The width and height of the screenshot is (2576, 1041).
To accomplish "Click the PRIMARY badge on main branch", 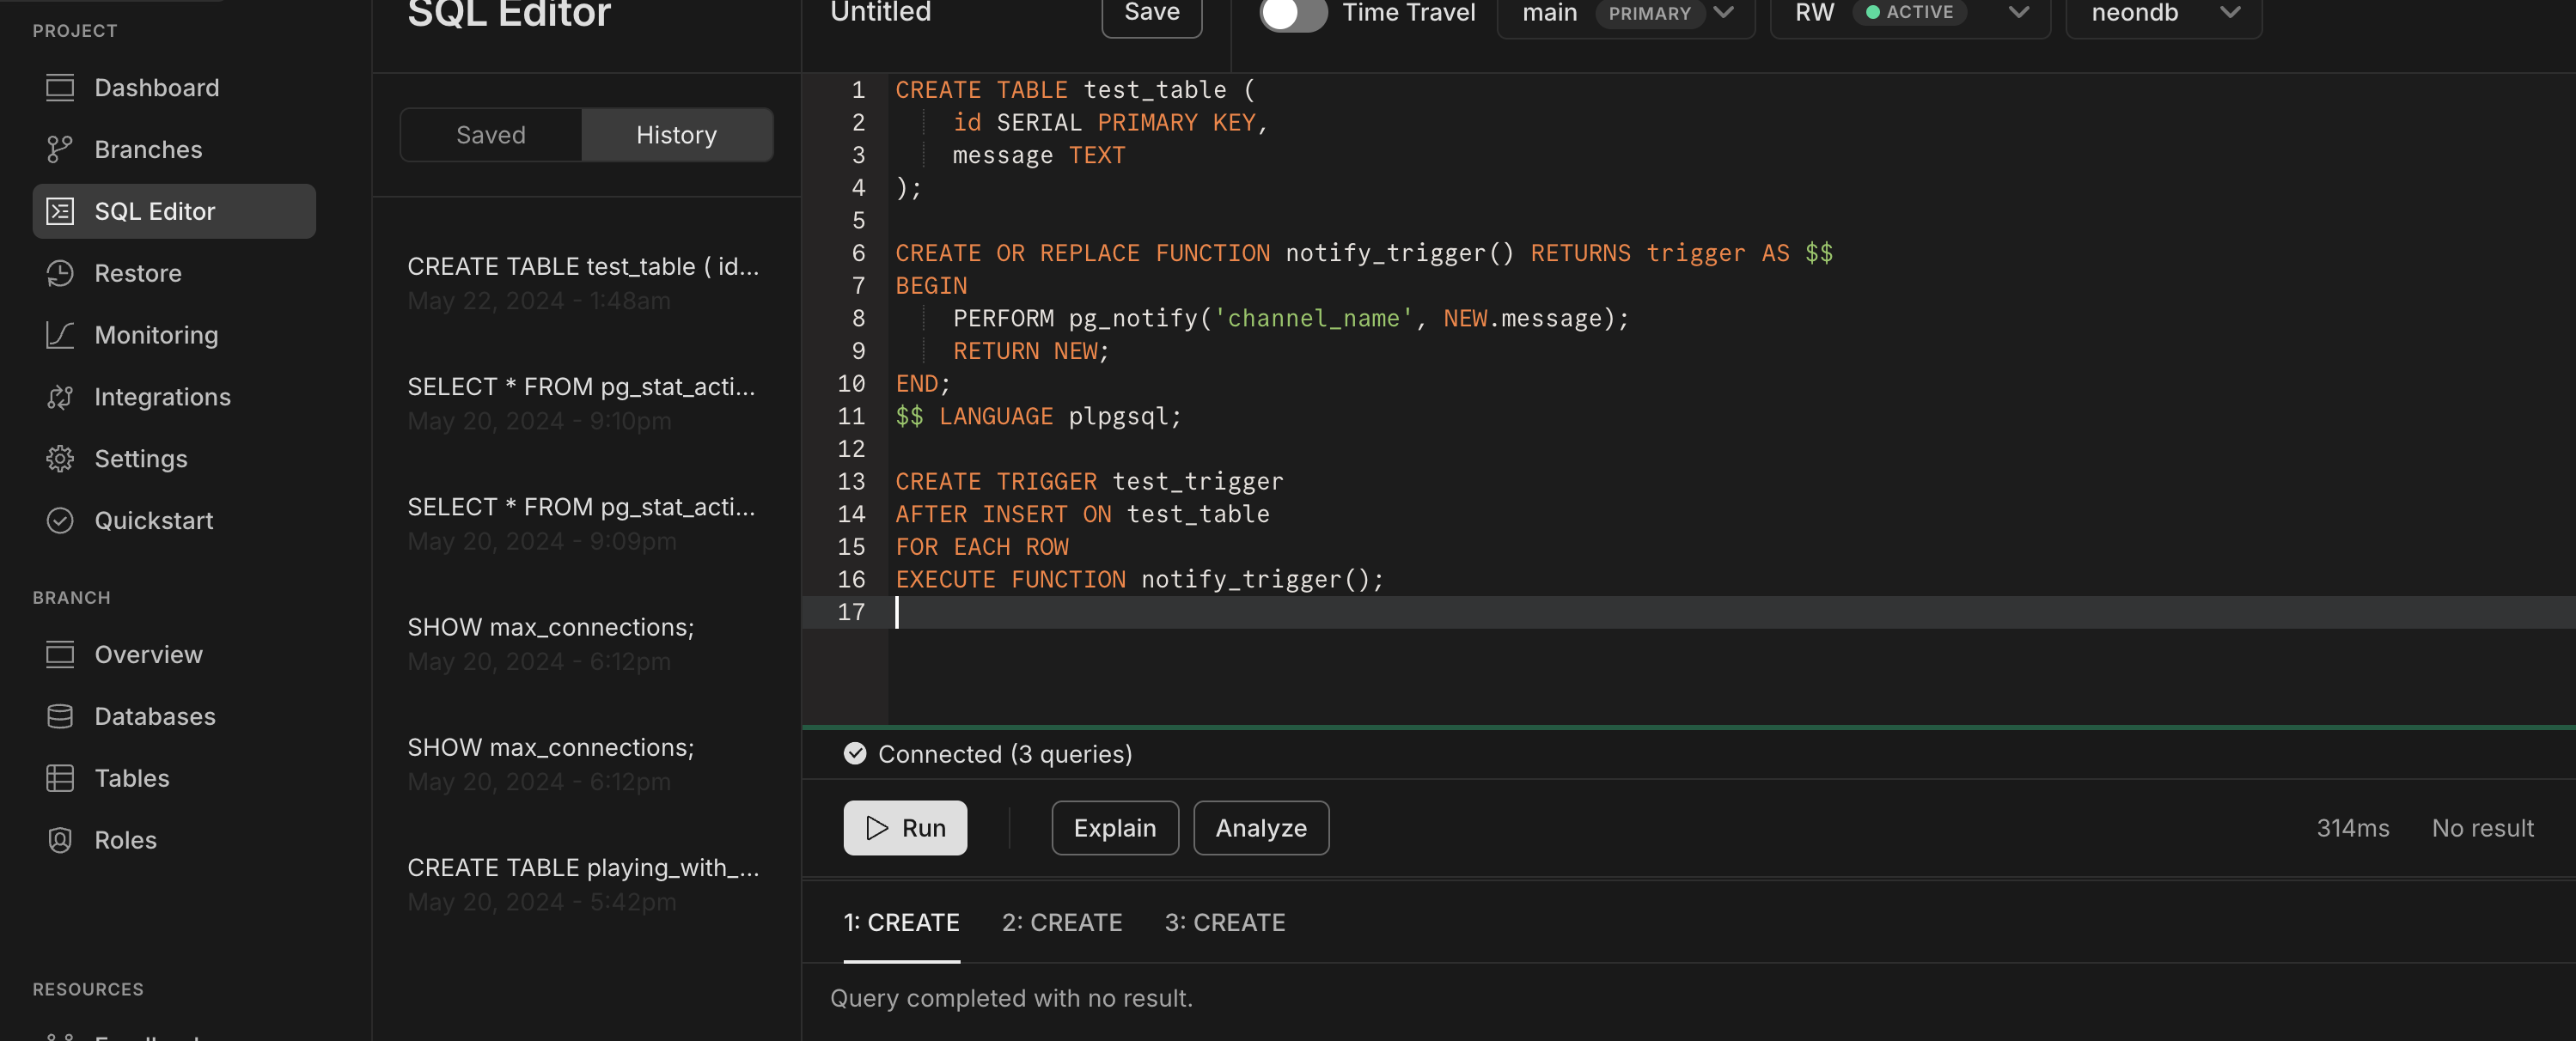I will click(x=1649, y=14).
